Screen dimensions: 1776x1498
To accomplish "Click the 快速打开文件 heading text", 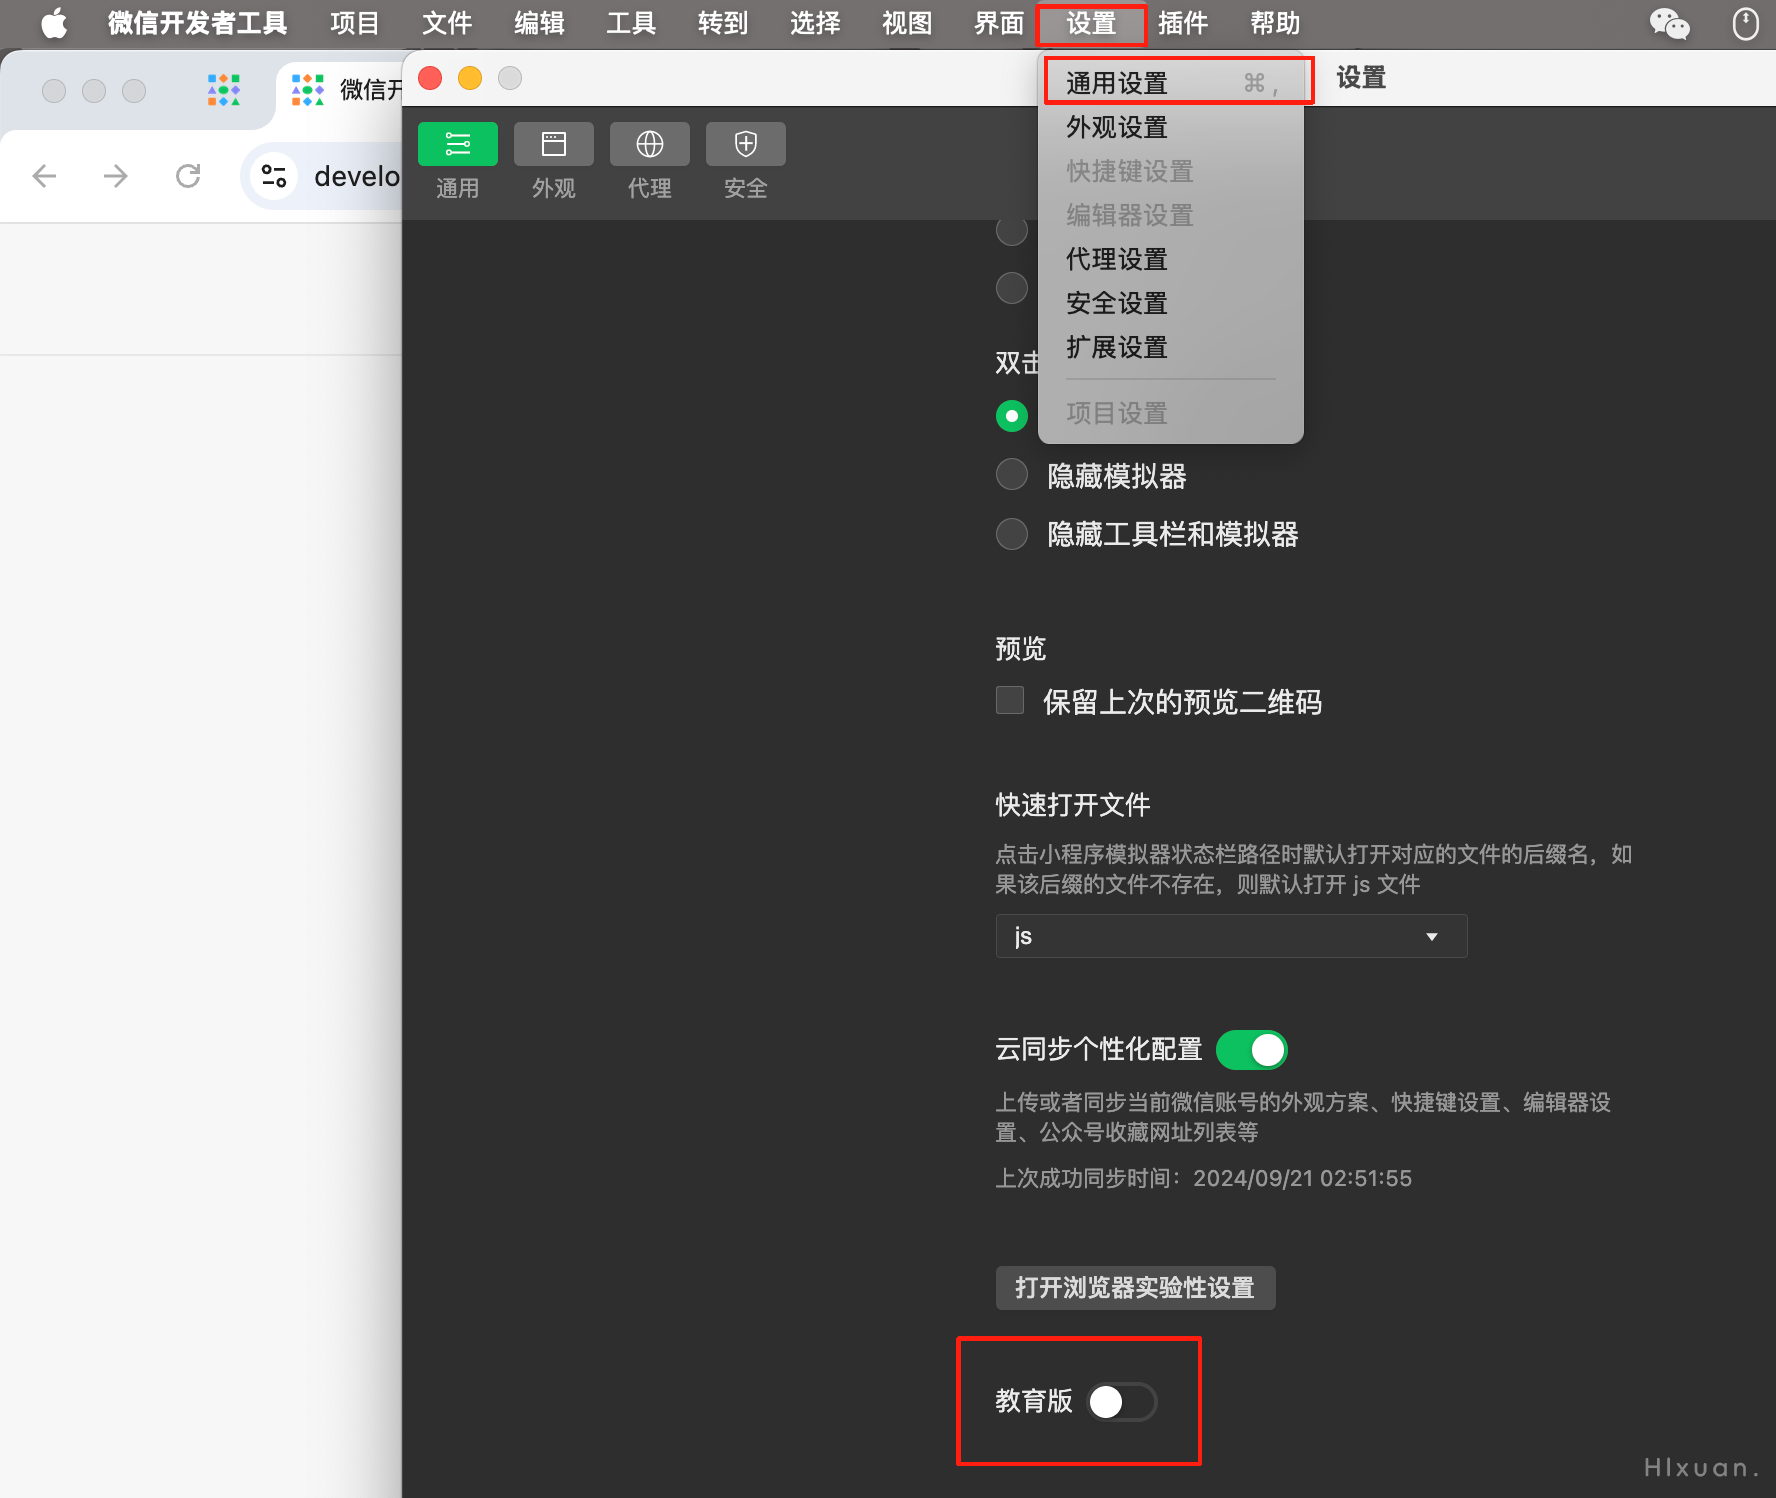I will [1072, 805].
